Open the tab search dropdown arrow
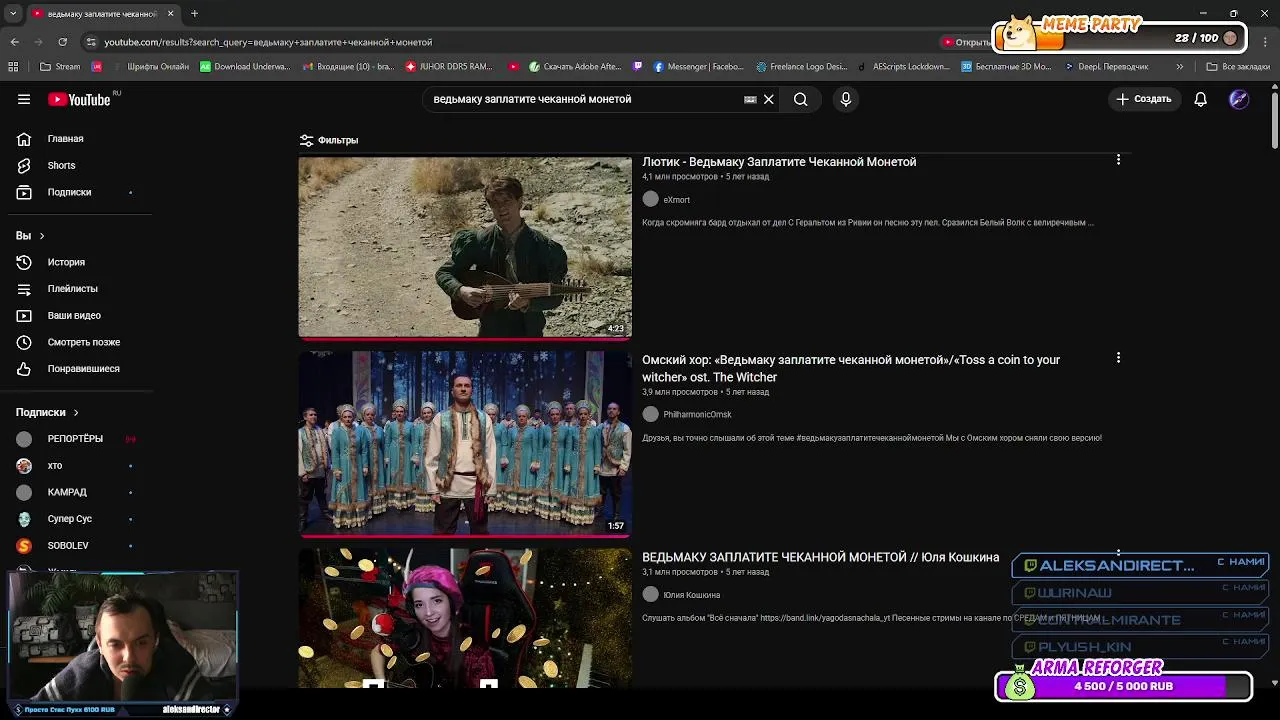The image size is (1280, 720). (12, 13)
